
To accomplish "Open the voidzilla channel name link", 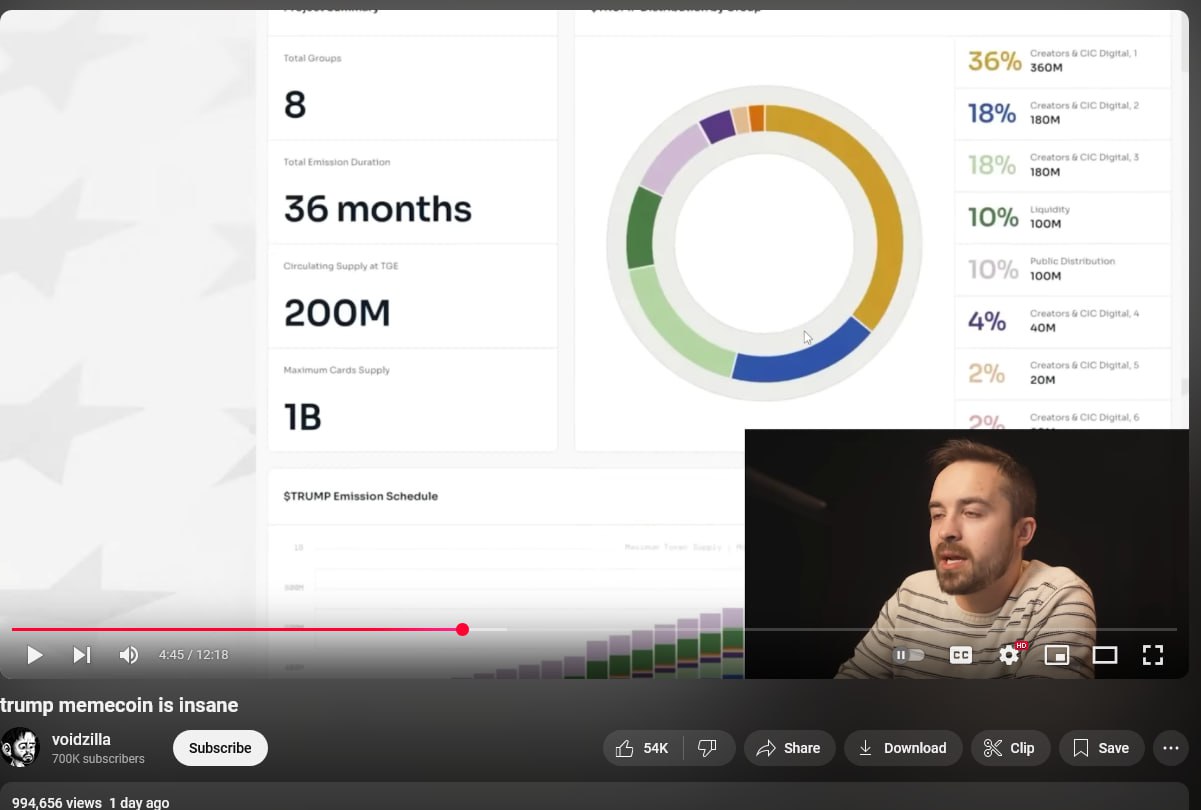I will (x=81, y=740).
